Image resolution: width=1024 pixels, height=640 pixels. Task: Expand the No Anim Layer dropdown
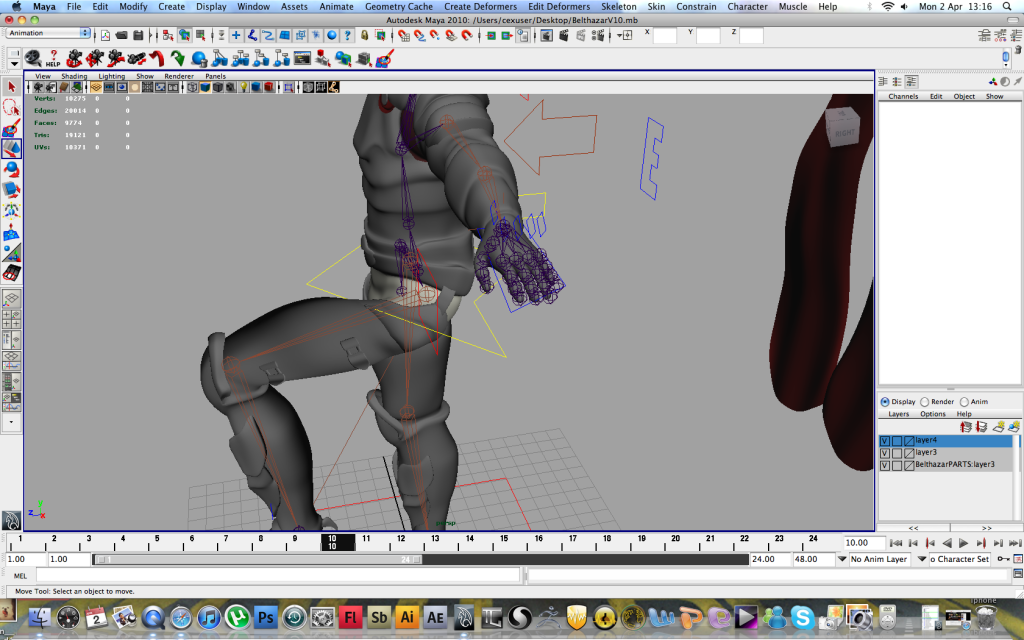(x=842, y=560)
